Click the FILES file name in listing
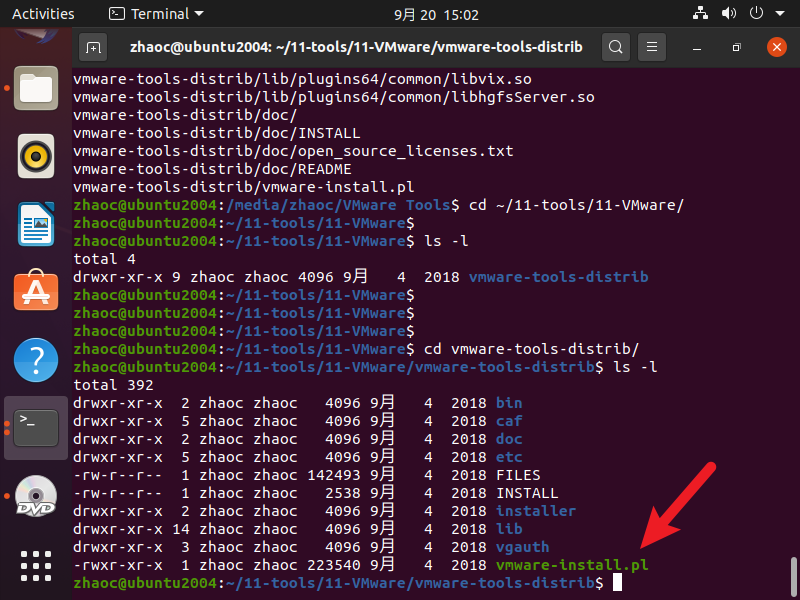The image size is (800, 600). pos(518,475)
